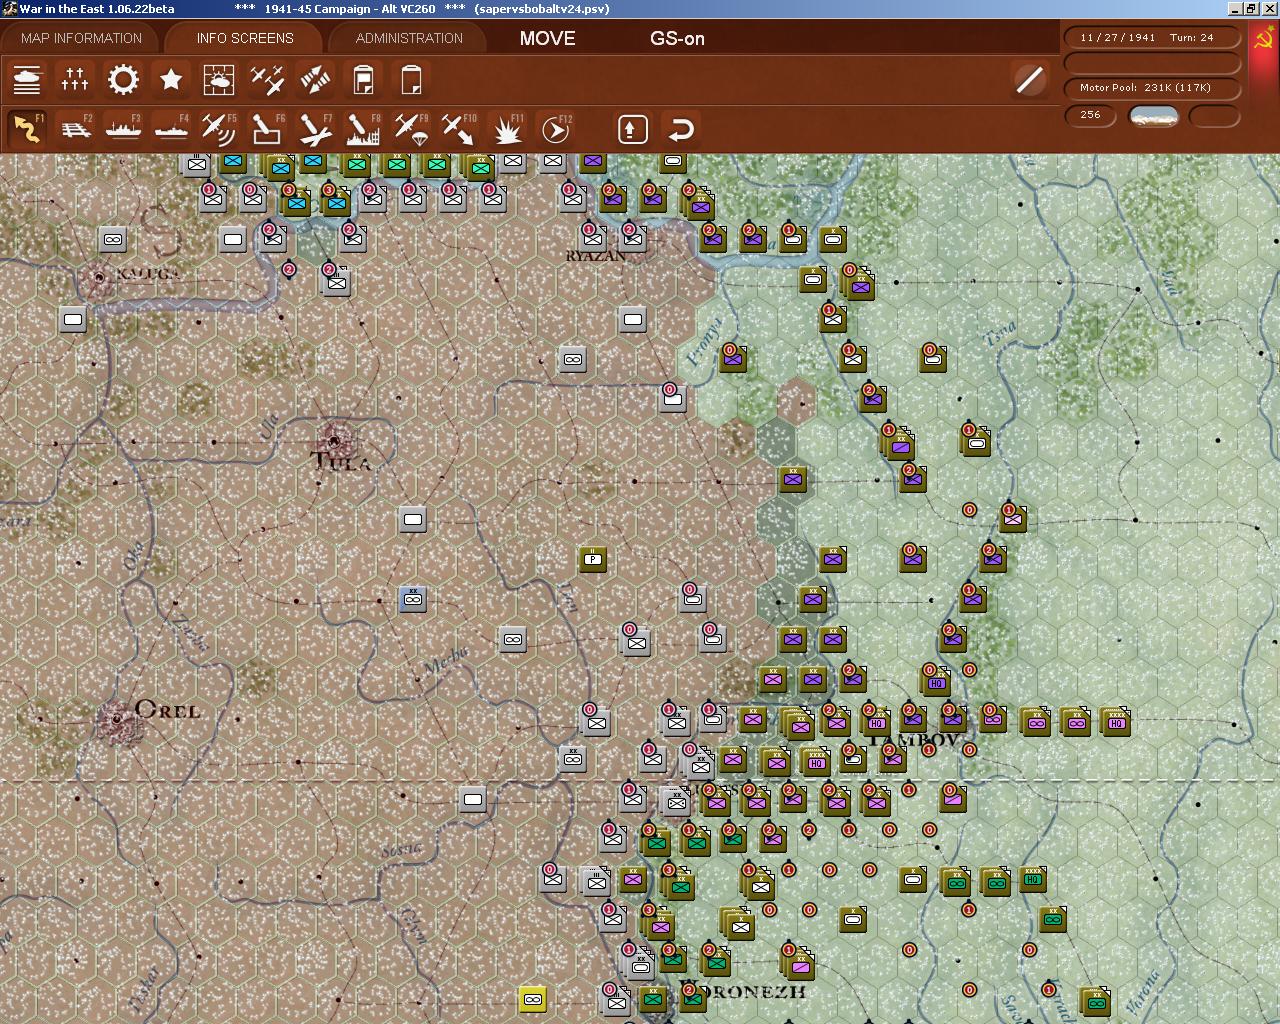1280x1024 pixels.
Task: Switch to the Administration tab
Action: 409,38
